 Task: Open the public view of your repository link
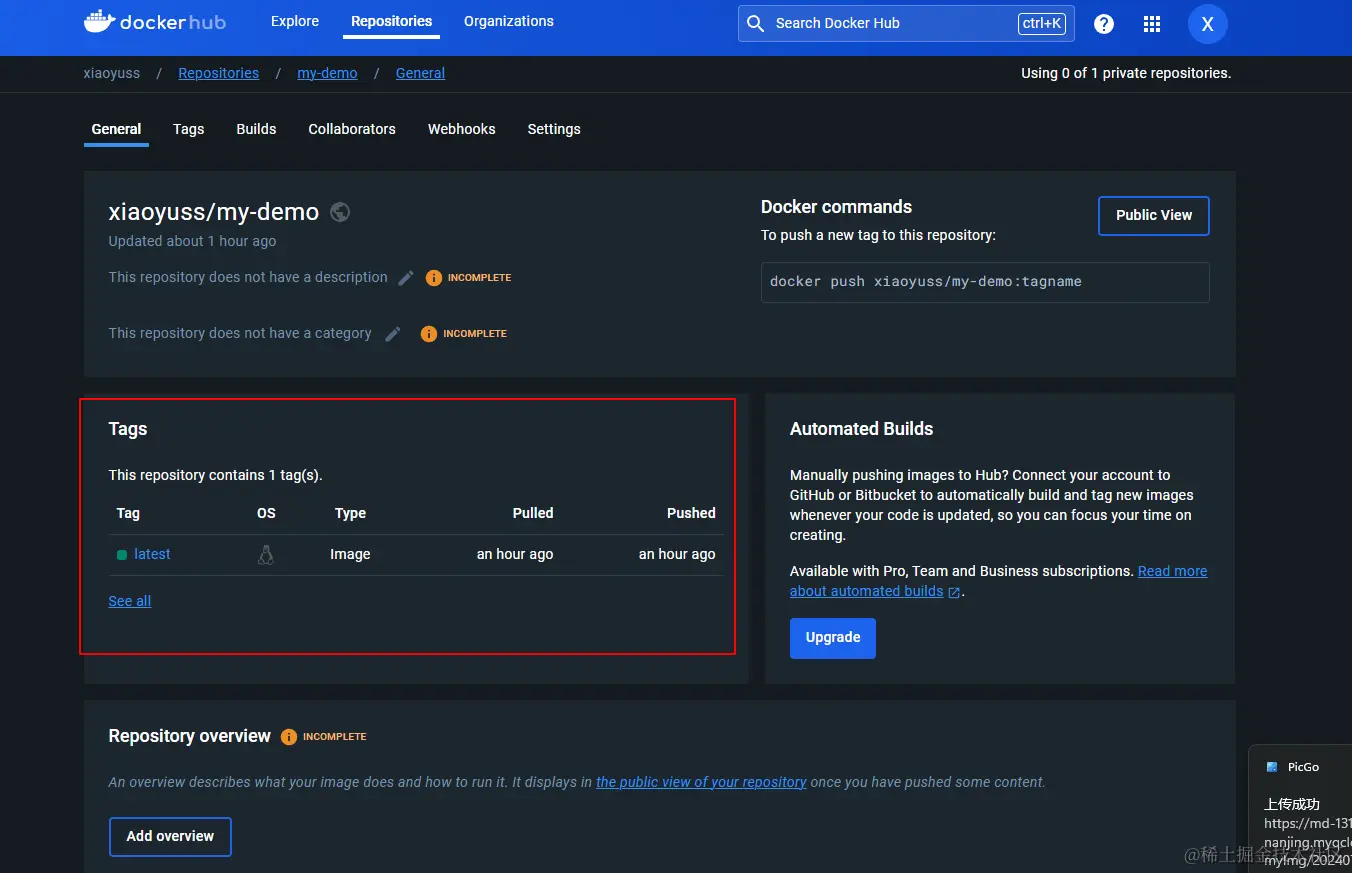coord(701,782)
